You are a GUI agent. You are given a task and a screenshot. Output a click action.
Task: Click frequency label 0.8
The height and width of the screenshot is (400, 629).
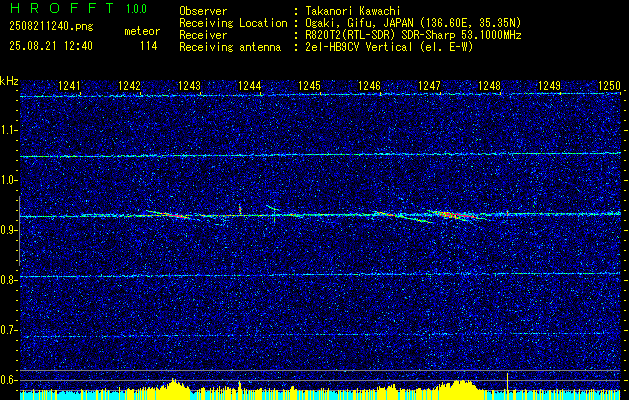point(8,280)
